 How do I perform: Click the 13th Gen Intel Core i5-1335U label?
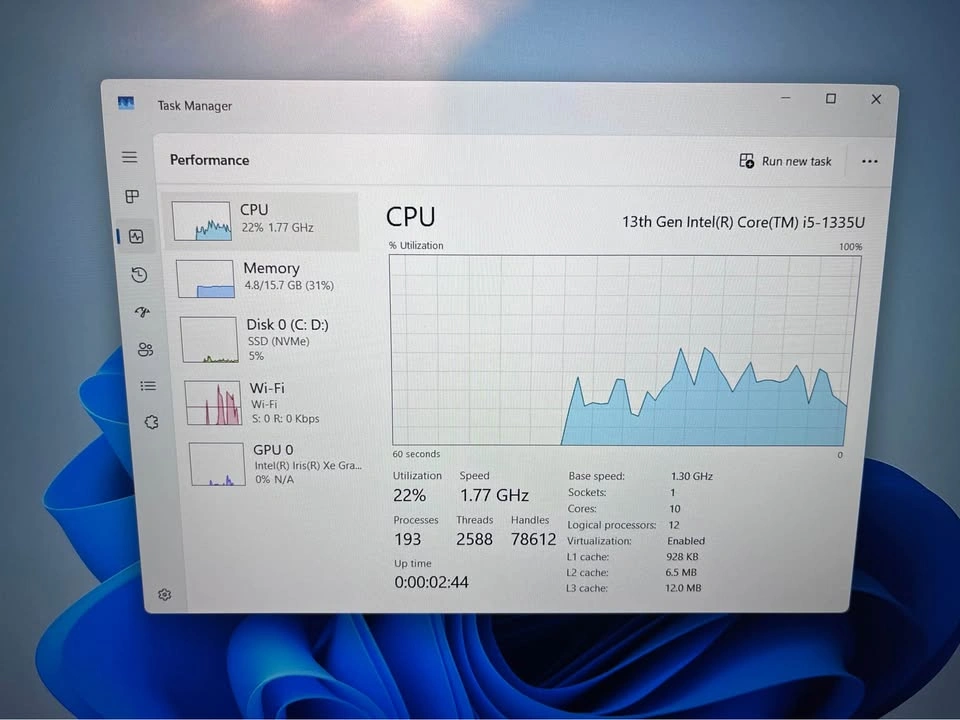pos(743,222)
